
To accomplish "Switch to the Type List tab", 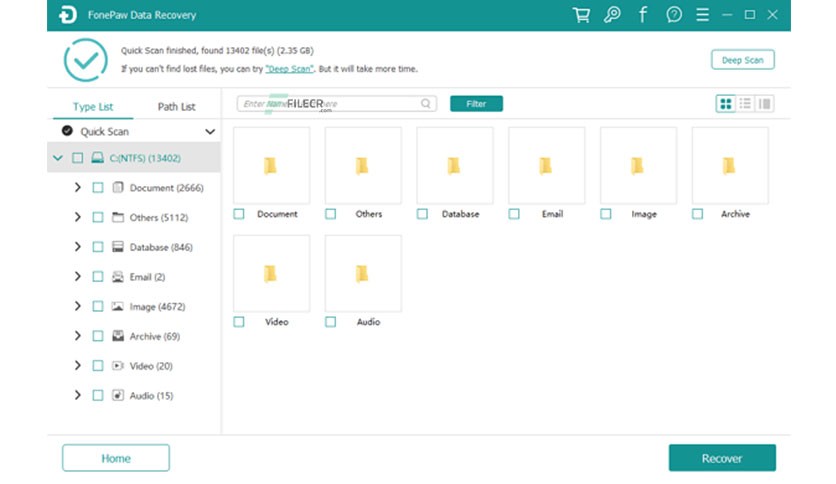I will pyautogui.click(x=93, y=107).
